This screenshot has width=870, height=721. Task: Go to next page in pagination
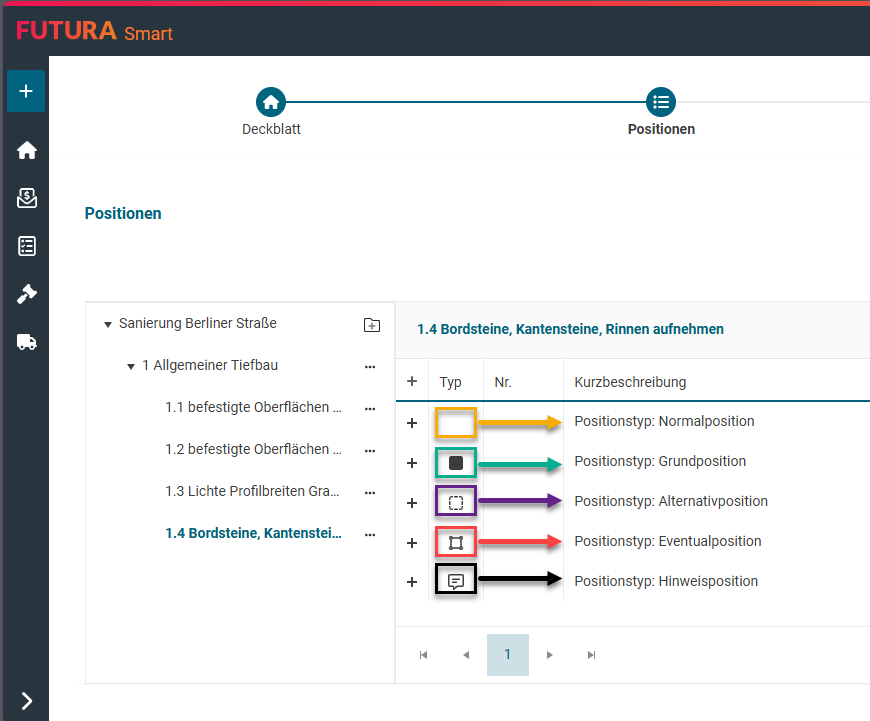[x=549, y=655]
